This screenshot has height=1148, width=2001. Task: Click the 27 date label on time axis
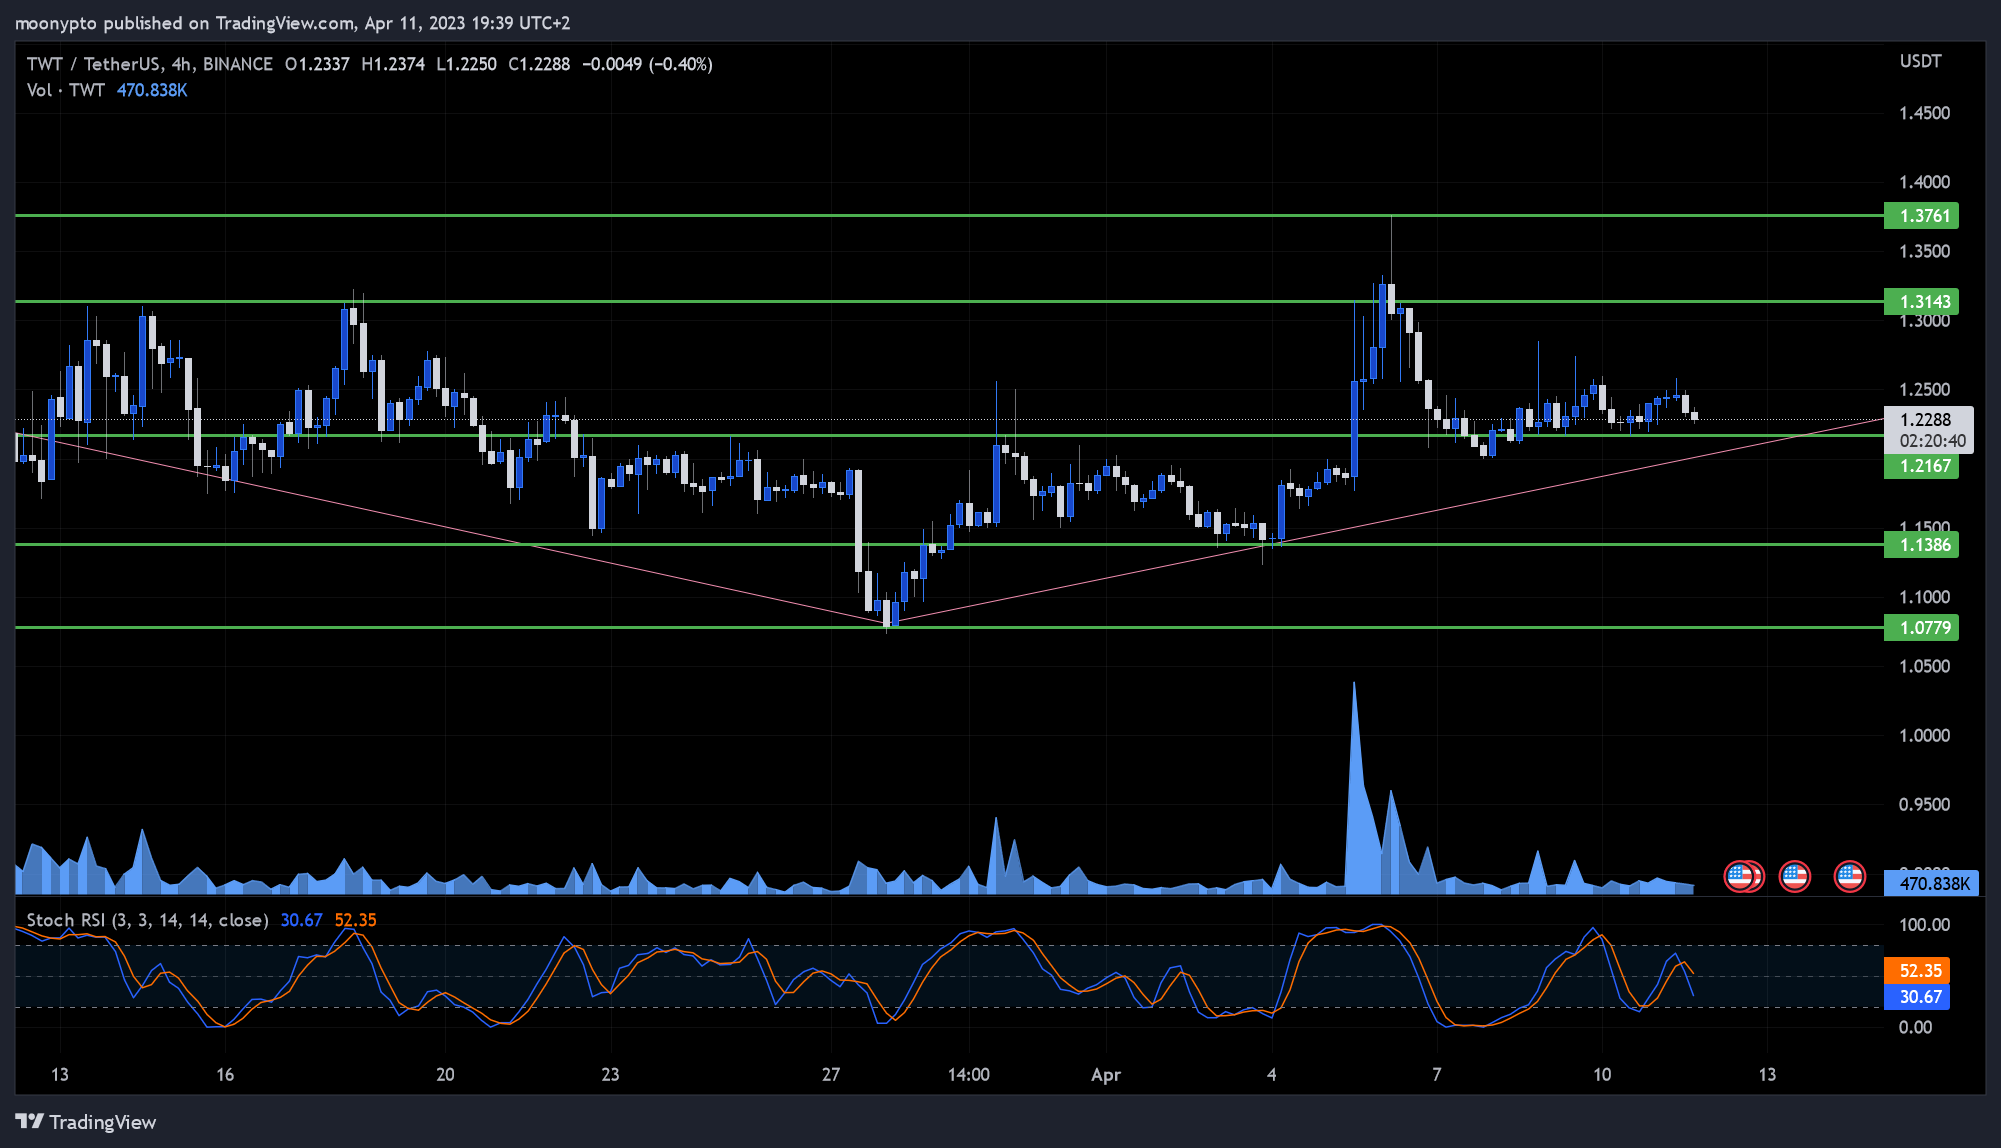tap(830, 1075)
